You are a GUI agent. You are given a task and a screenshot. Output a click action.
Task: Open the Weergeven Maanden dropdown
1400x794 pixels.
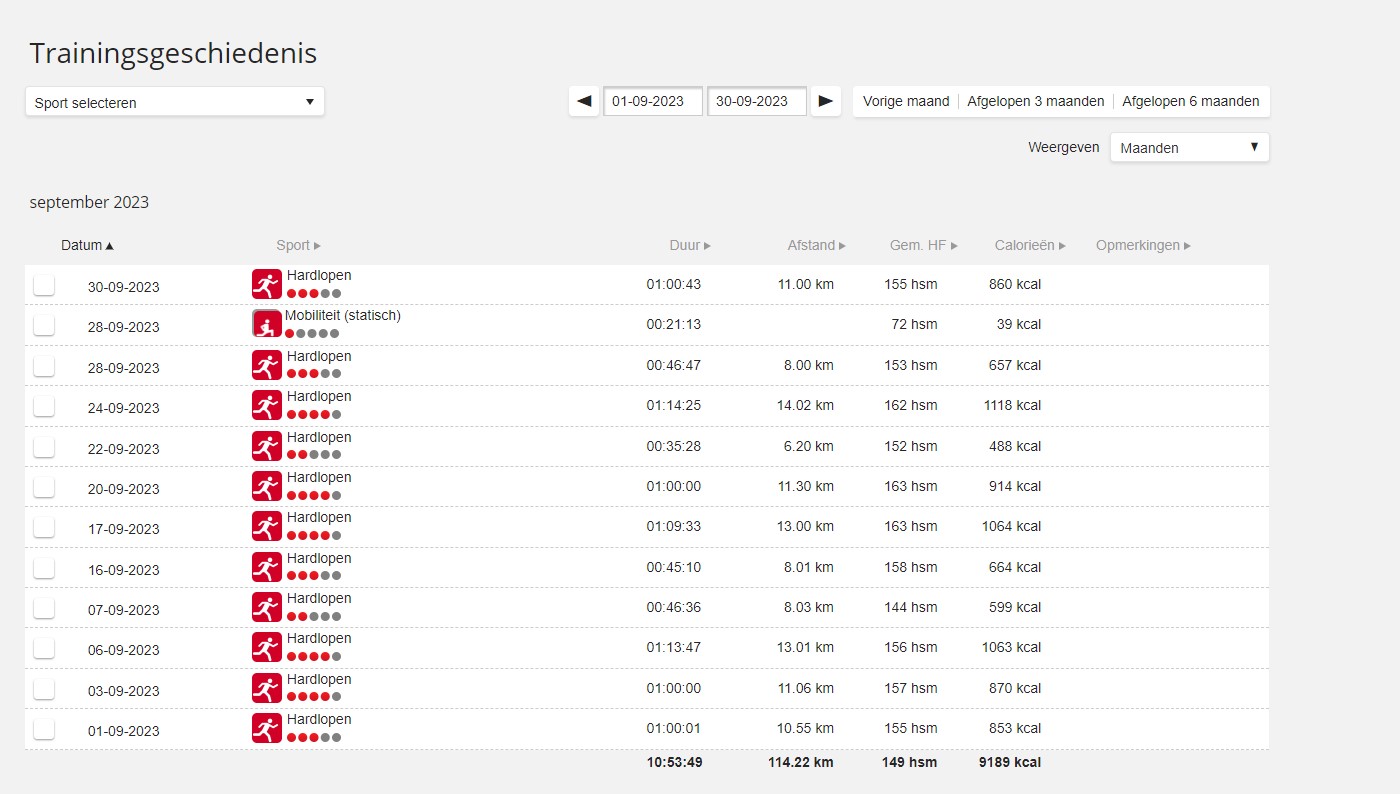[x=1189, y=148]
